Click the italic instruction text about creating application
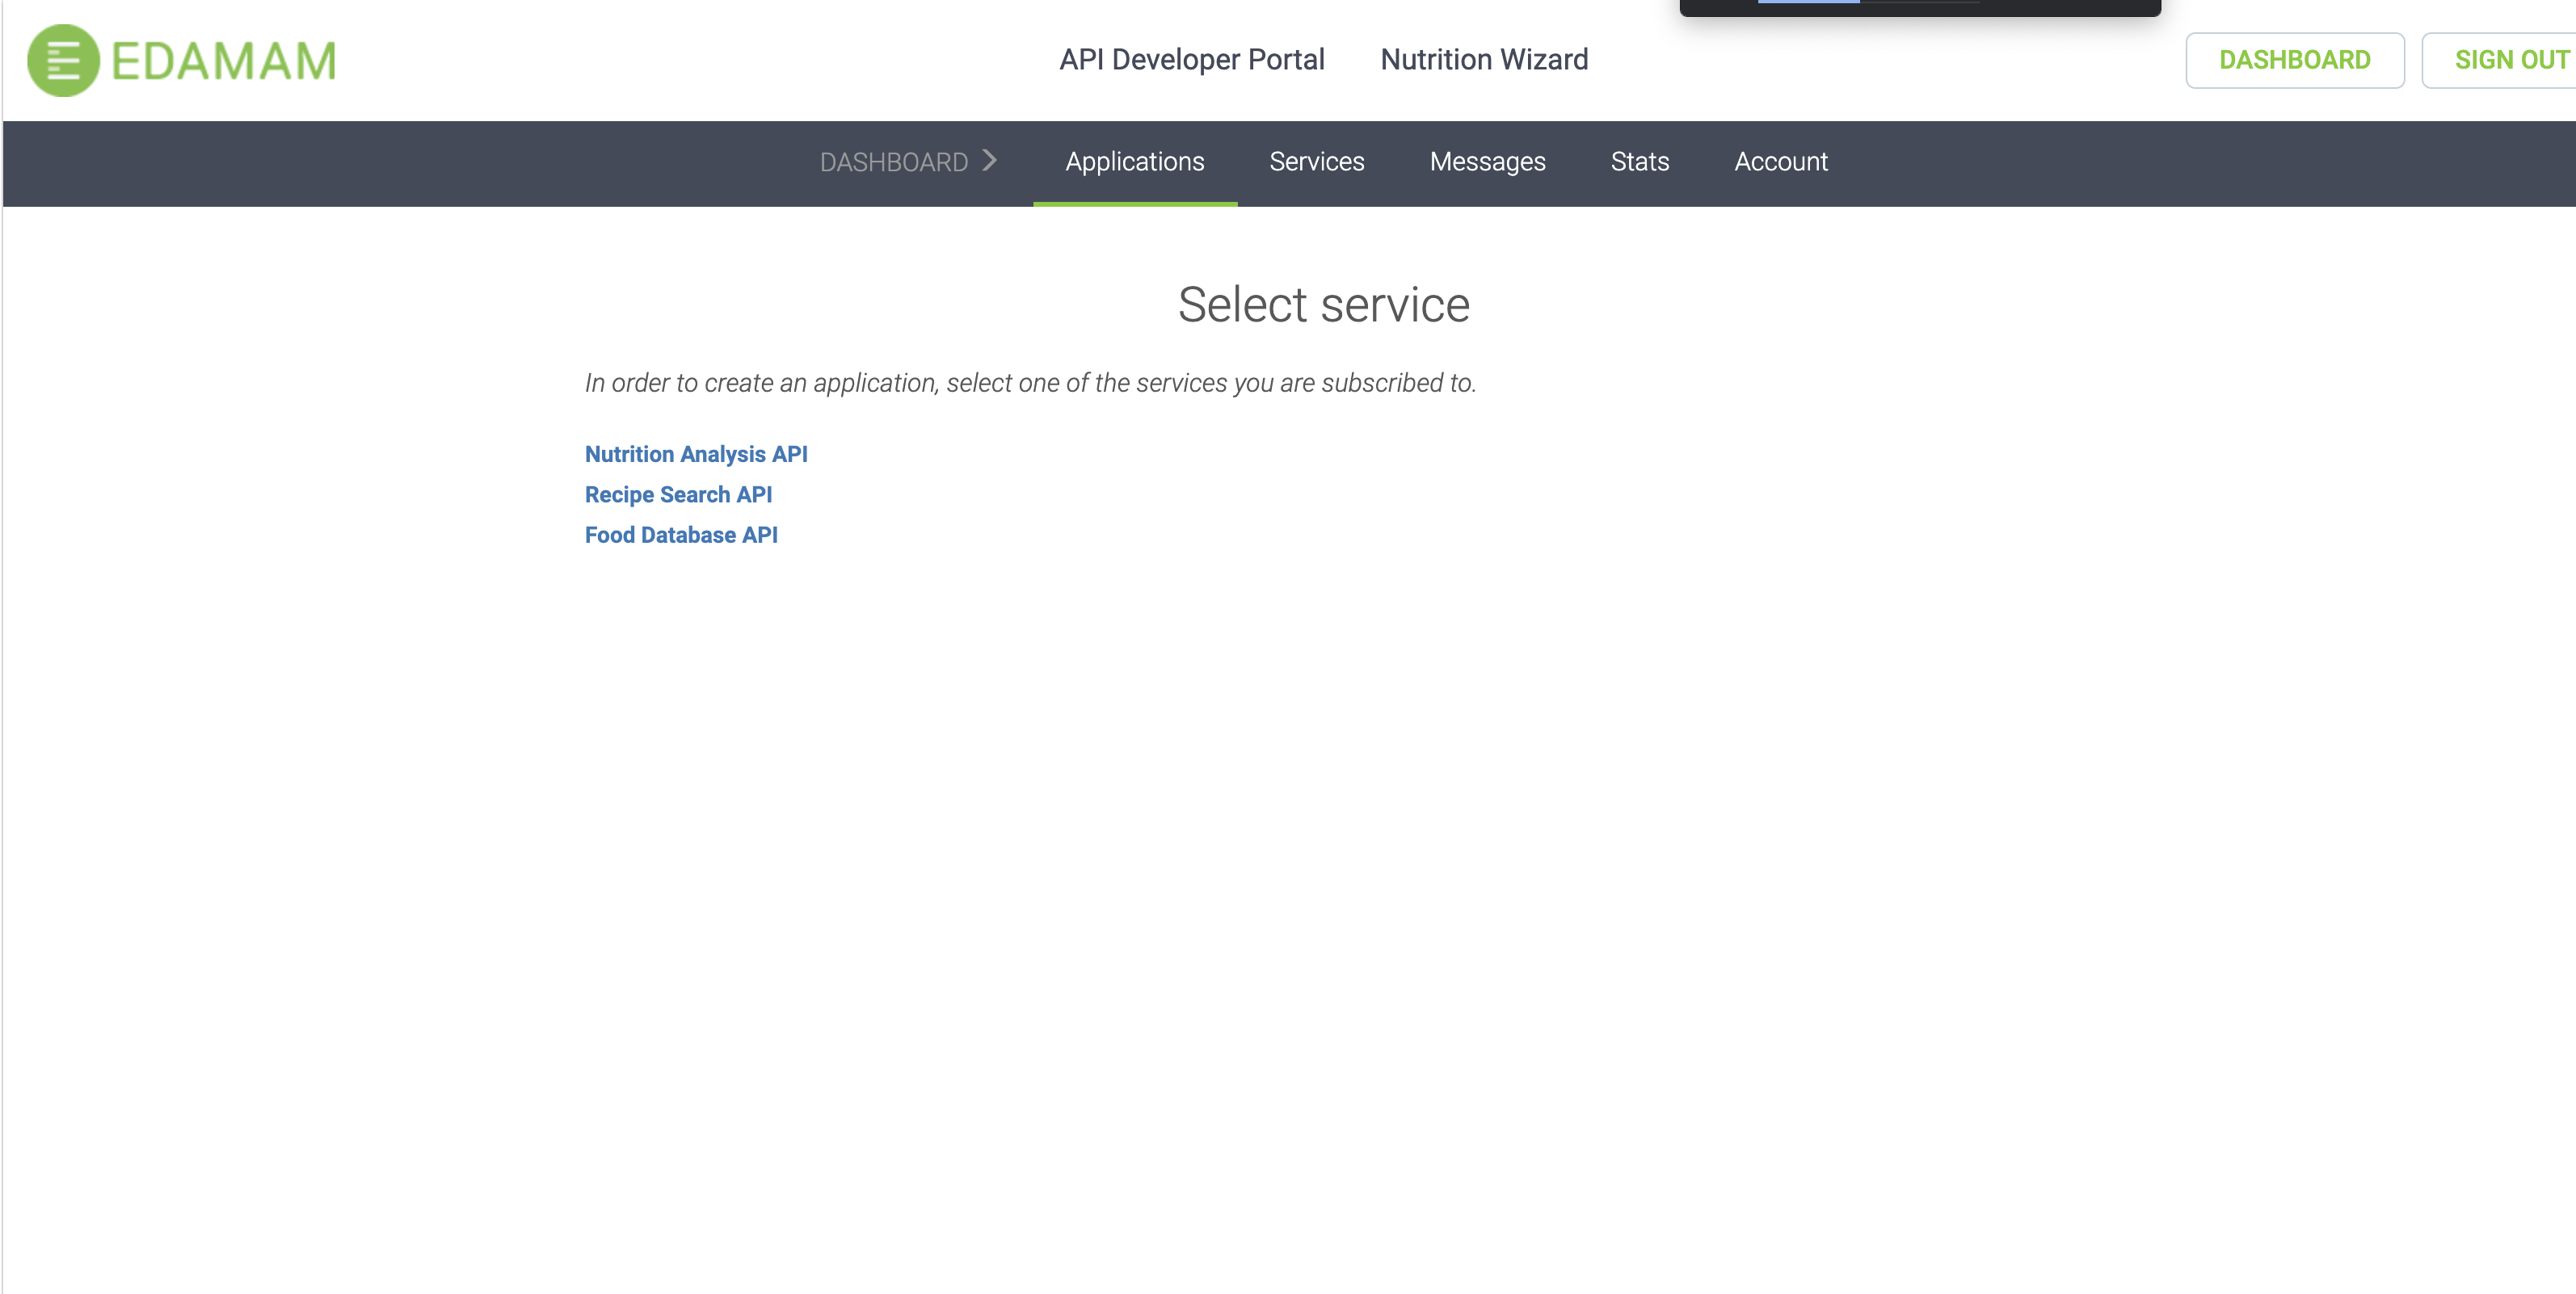Screen dimensions: 2576x1294 (x=1029, y=383)
